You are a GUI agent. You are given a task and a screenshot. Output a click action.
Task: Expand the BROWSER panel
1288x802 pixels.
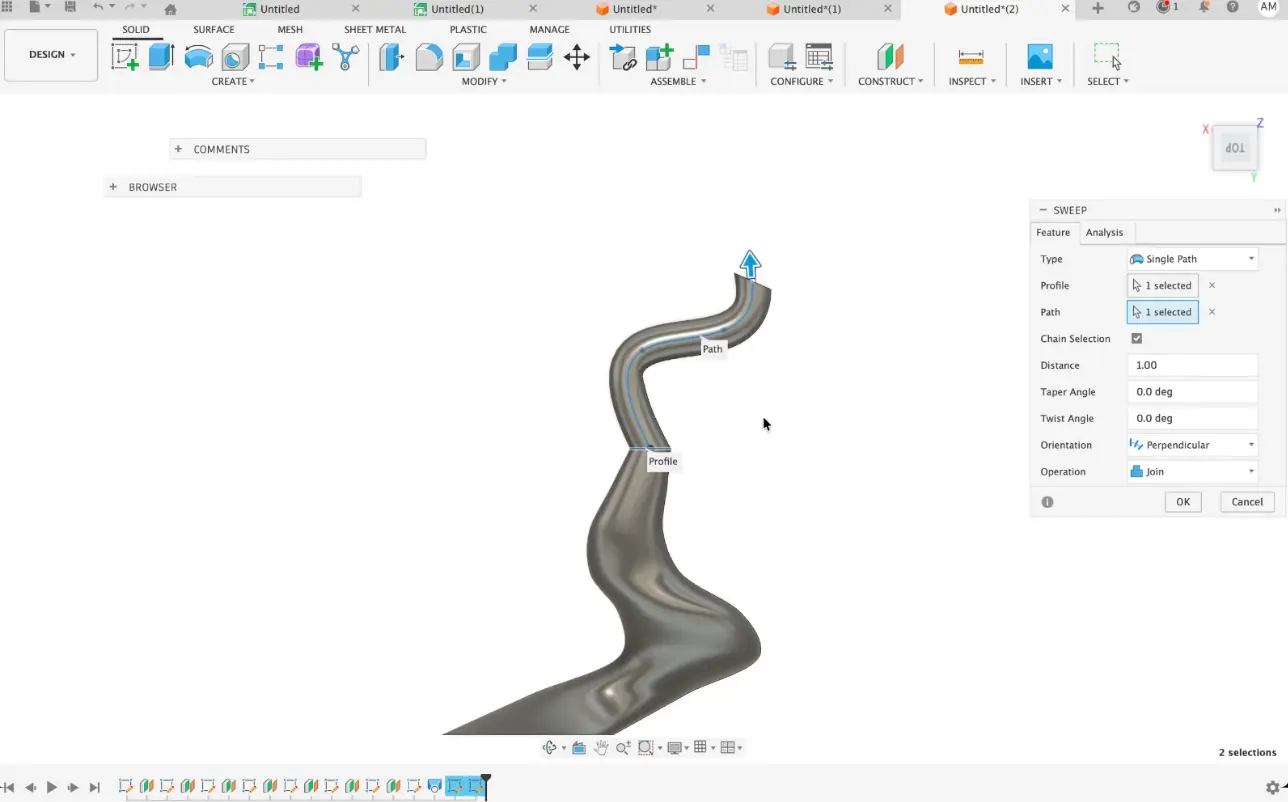[x=112, y=186]
